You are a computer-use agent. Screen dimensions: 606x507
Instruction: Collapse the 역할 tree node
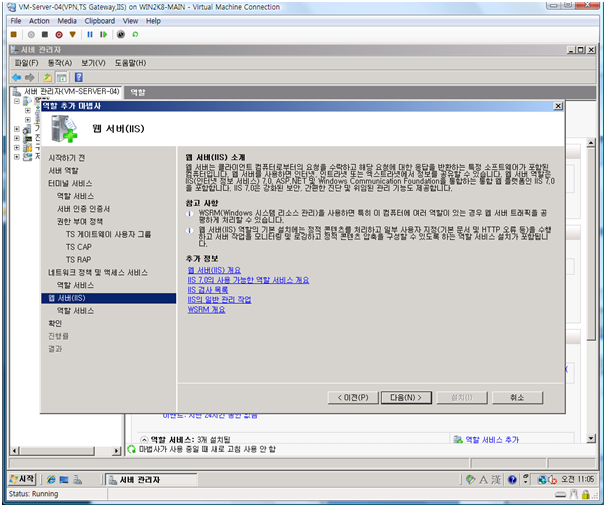point(17,101)
